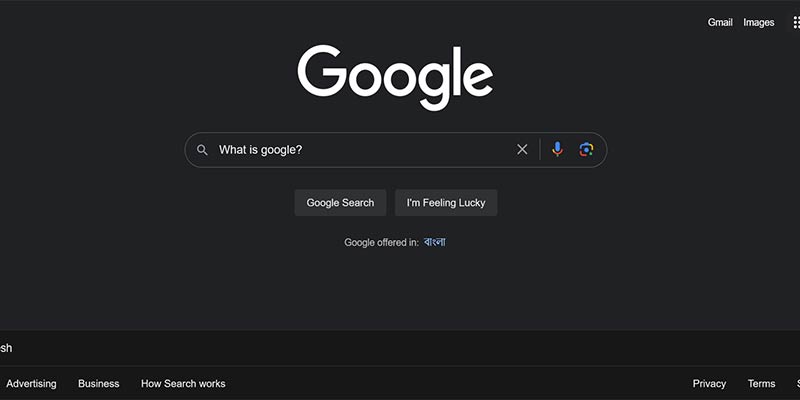
Task: Open How Search works link
Action: [183, 384]
